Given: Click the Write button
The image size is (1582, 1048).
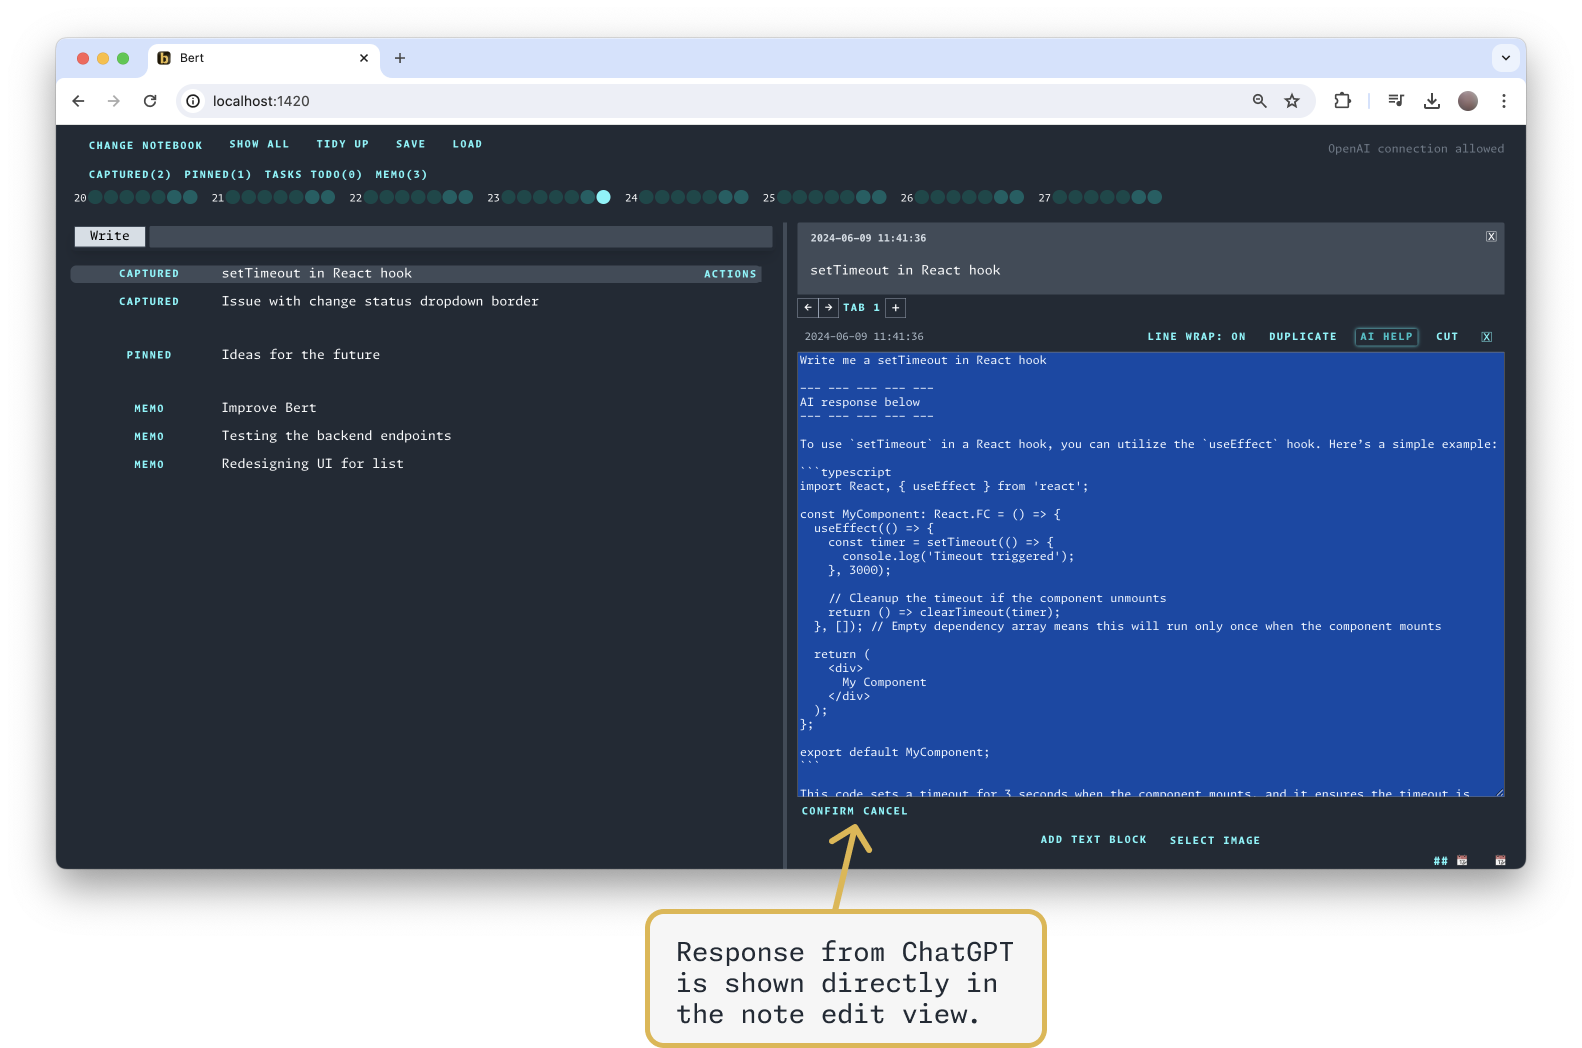Looking at the screenshot, I should tap(110, 236).
